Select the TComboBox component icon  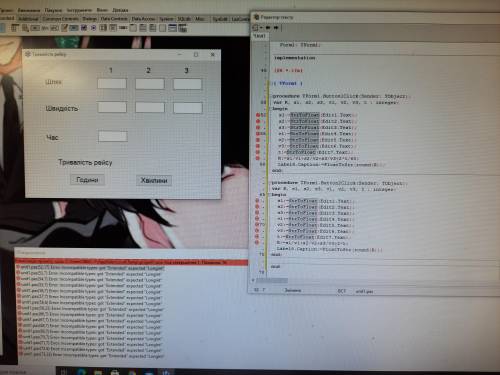coord(113,28)
